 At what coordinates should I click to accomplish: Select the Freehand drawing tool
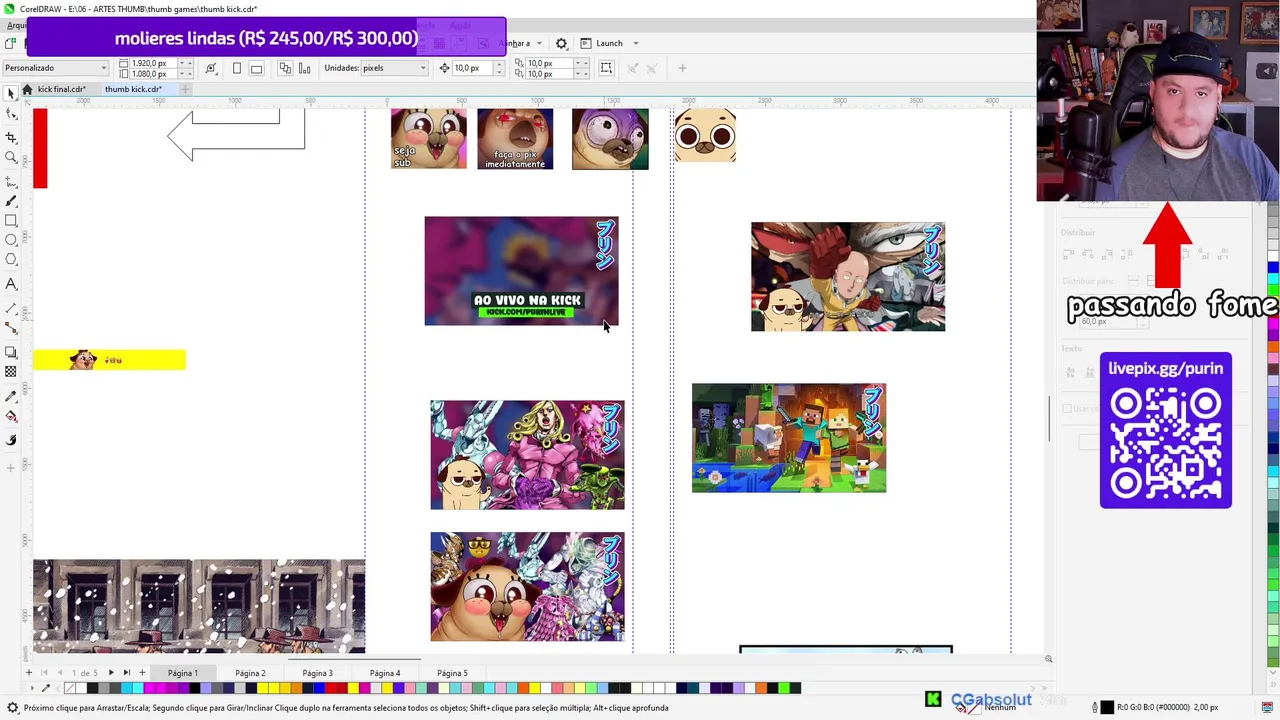pos(11,181)
